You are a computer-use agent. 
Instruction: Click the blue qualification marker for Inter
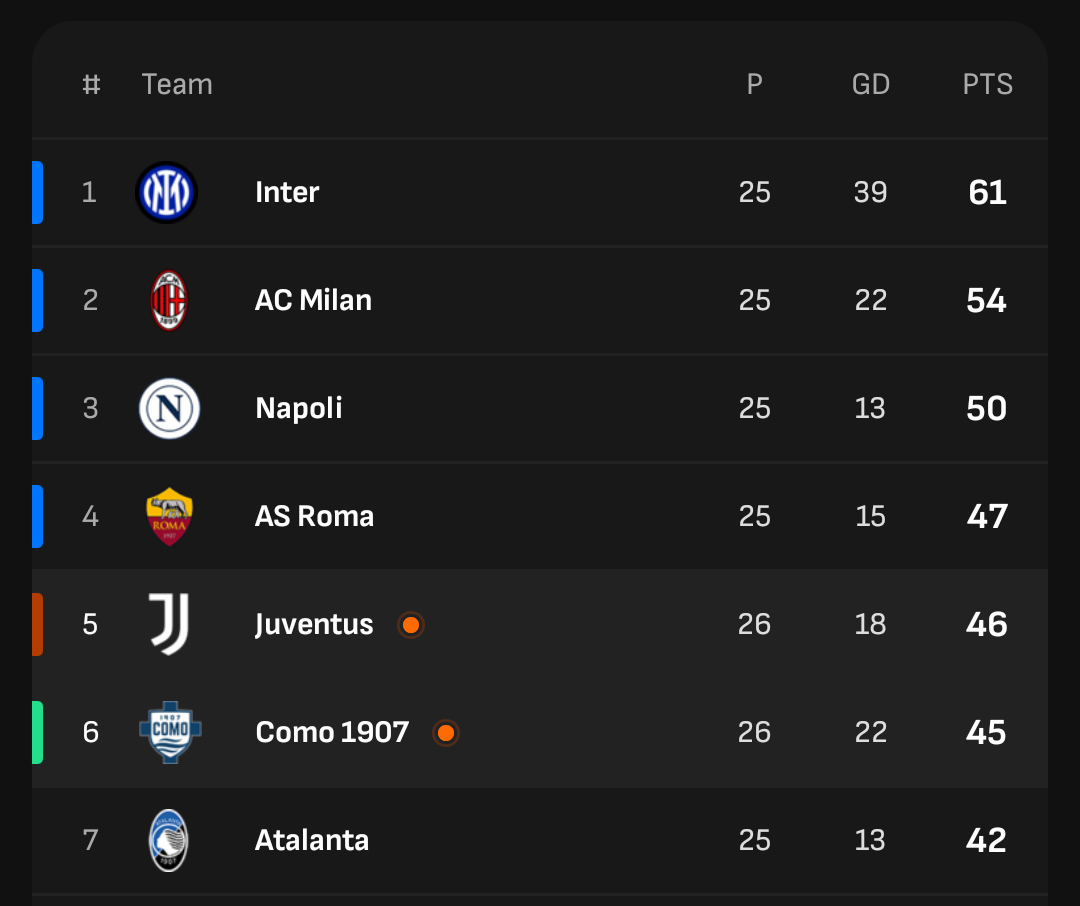(x=37, y=192)
